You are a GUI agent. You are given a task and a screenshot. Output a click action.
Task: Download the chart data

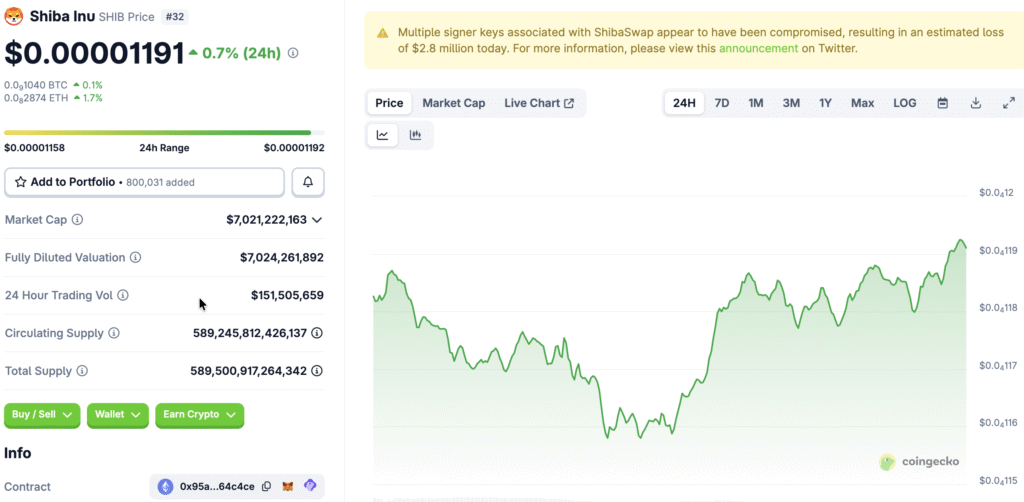point(976,103)
